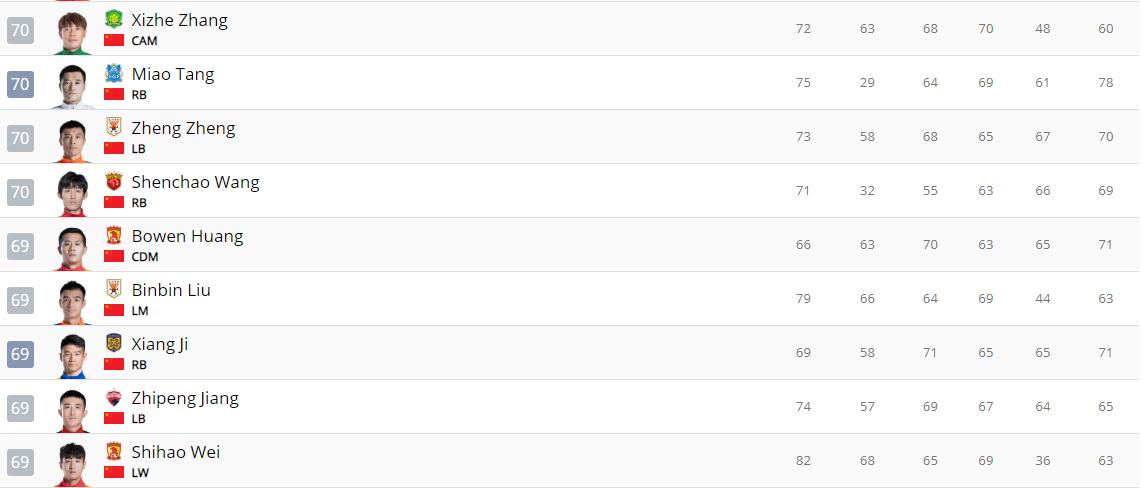
Task: Open Xizhe Zhang's player page
Action: coord(179,20)
